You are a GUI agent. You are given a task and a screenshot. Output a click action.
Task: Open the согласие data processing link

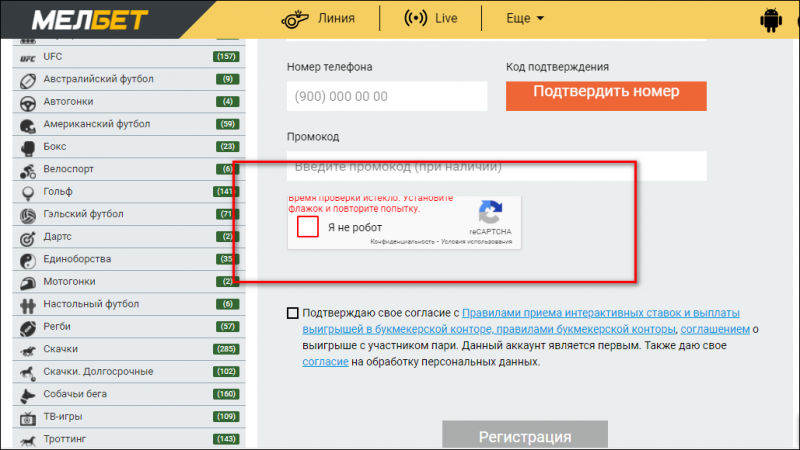325,362
